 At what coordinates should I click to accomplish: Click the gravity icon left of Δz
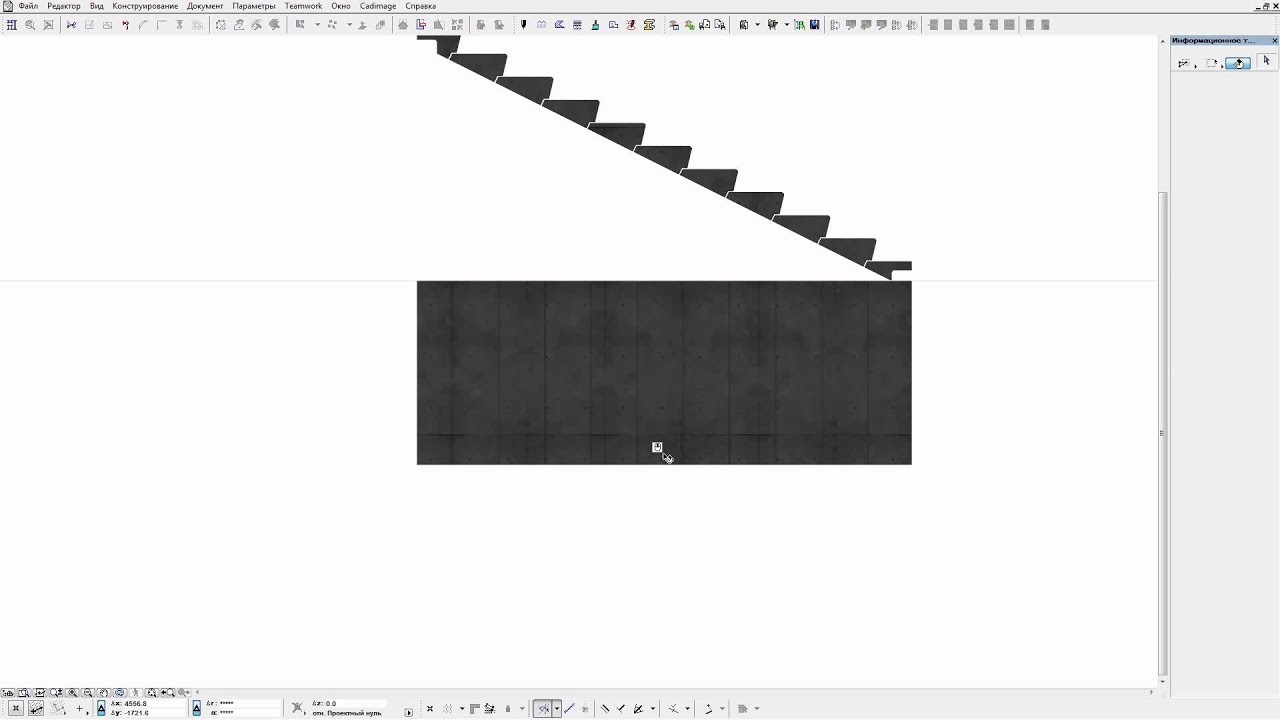tap(297, 708)
